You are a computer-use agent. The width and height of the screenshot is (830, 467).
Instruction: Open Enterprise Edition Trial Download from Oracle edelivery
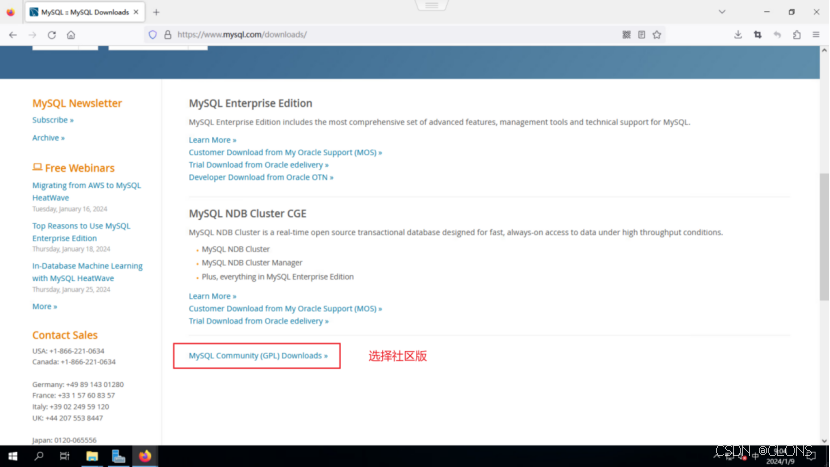258,165
